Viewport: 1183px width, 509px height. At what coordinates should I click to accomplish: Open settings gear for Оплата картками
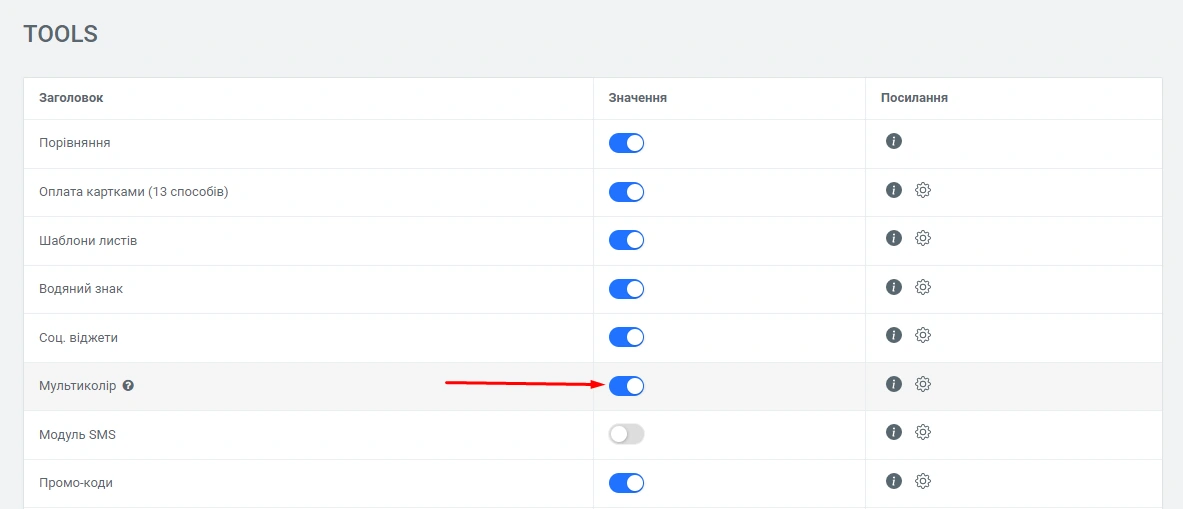coord(923,190)
